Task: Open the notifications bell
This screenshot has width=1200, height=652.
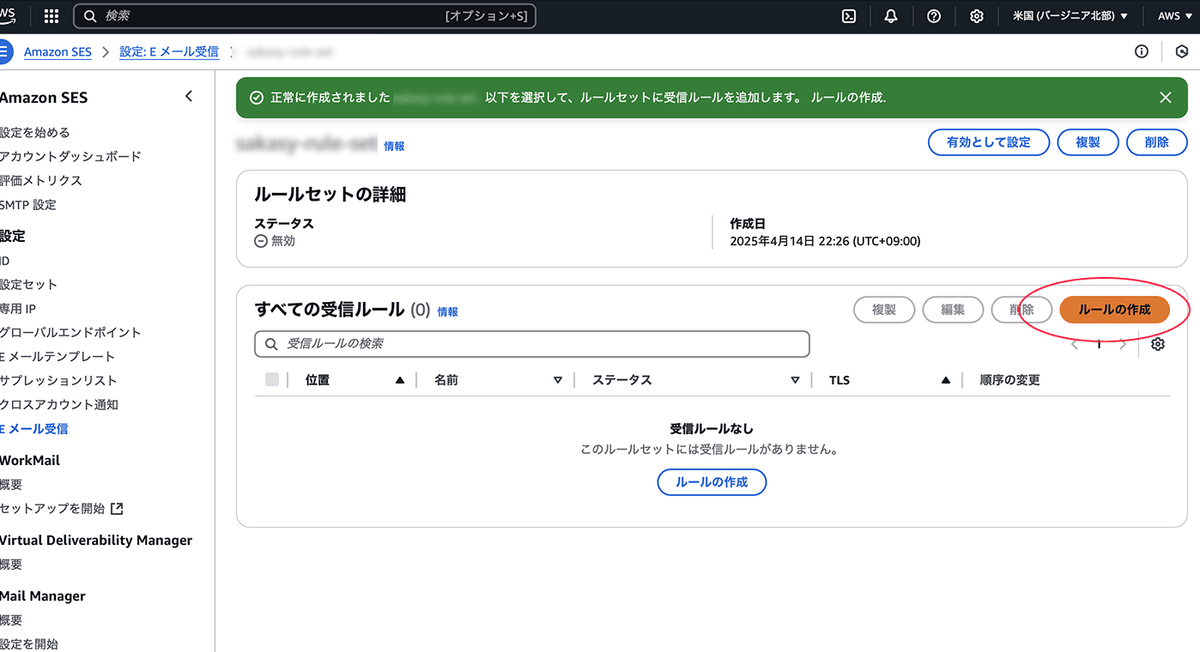Action: (891, 16)
